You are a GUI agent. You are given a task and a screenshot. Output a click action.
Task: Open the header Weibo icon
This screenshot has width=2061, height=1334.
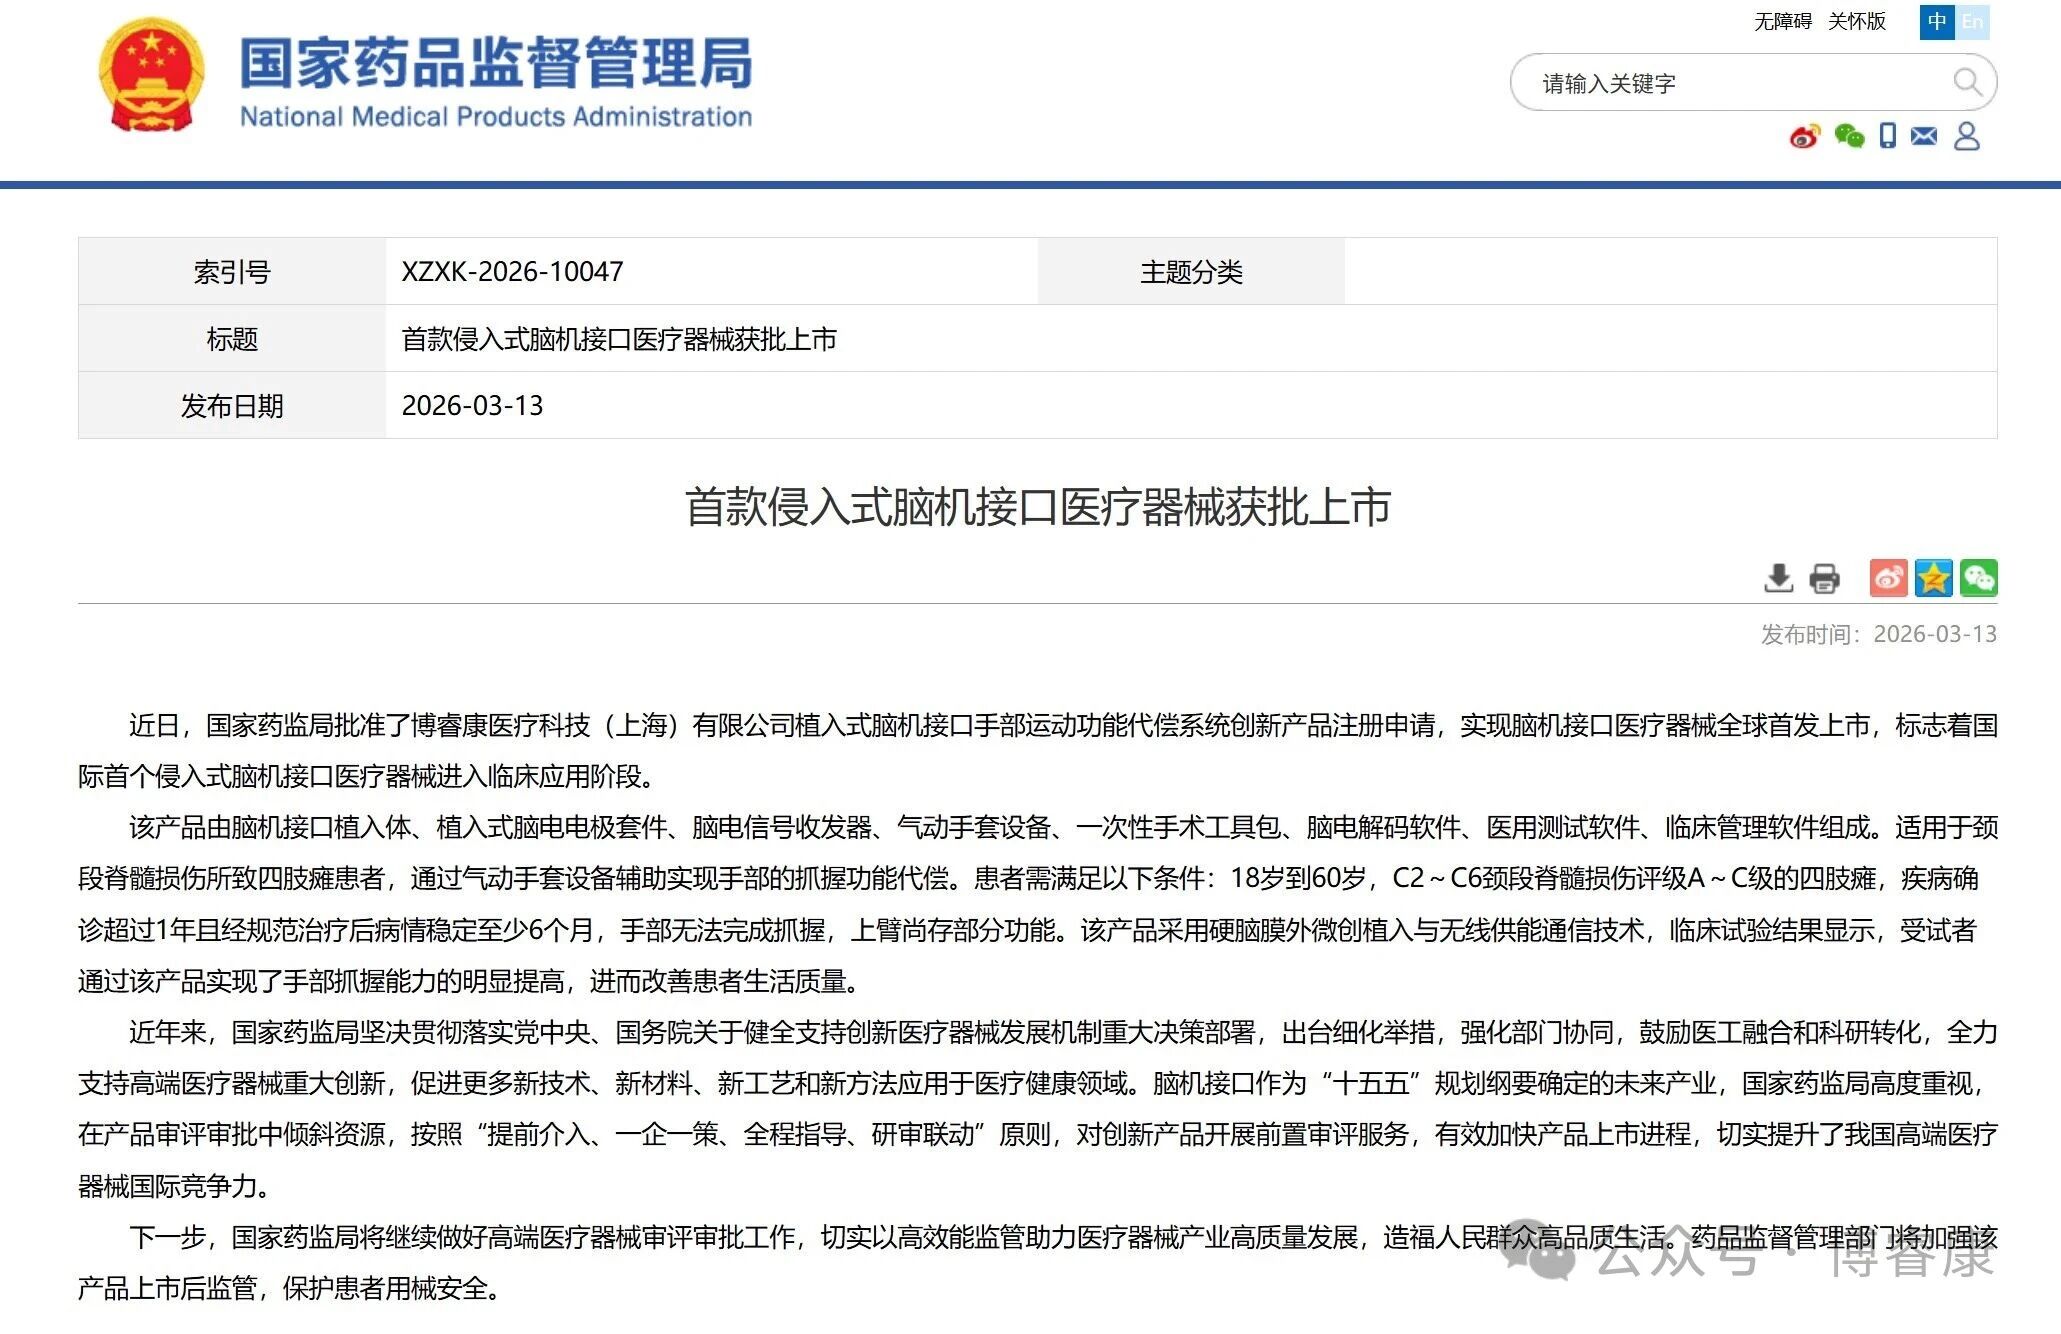(x=1805, y=137)
